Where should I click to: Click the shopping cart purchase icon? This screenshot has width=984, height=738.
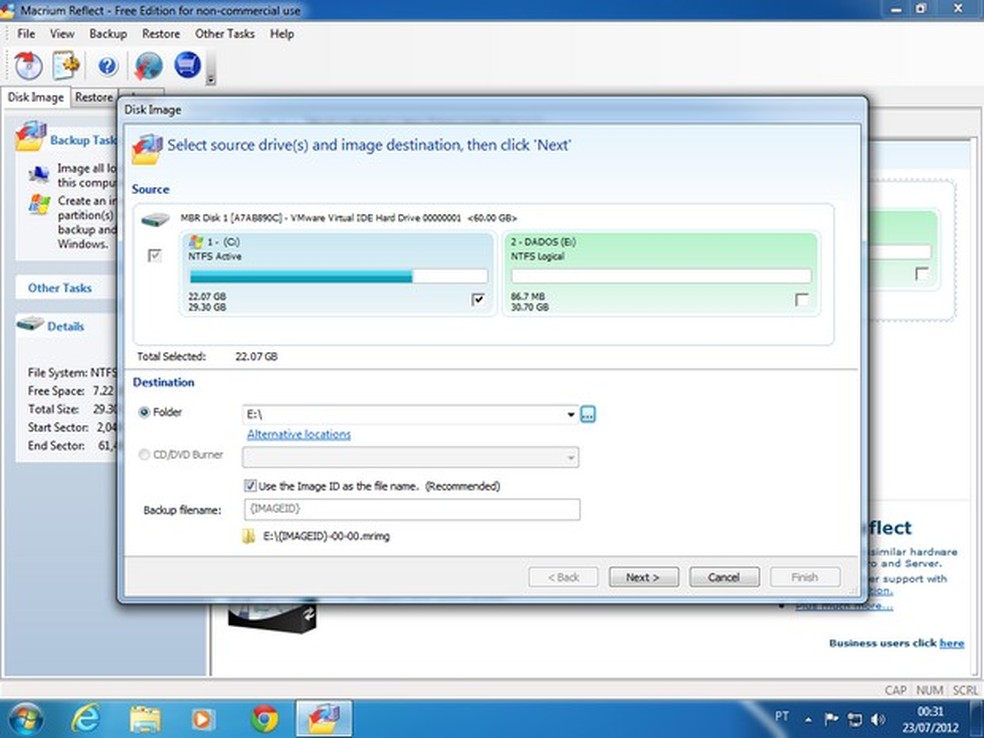[187, 66]
